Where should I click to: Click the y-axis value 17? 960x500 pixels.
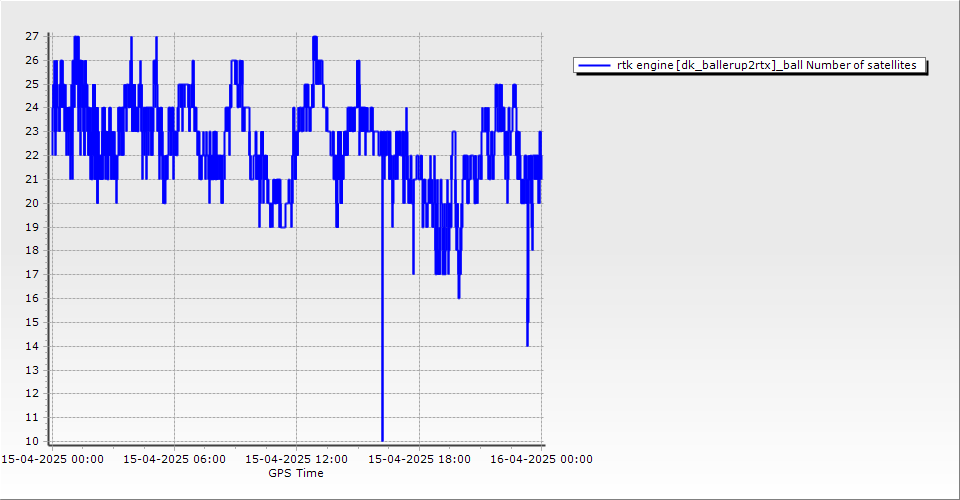[x=32, y=274]
